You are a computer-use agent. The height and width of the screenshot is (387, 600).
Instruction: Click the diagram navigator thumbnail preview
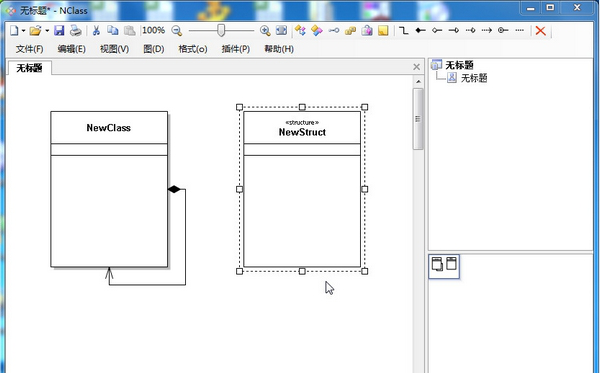pos(444,267)
